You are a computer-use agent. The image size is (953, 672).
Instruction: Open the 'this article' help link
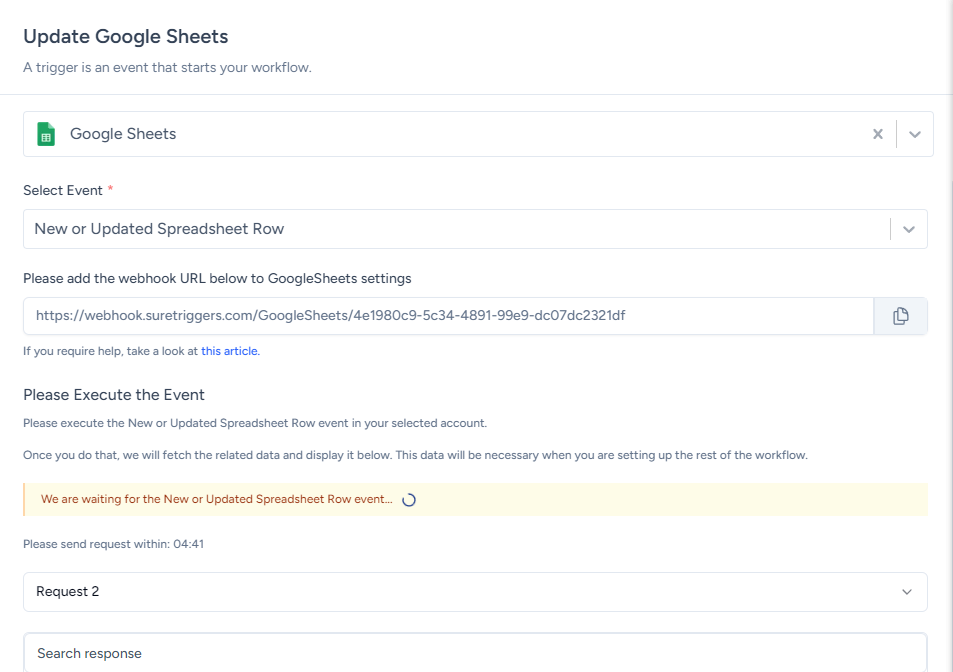tap(229, 351)
